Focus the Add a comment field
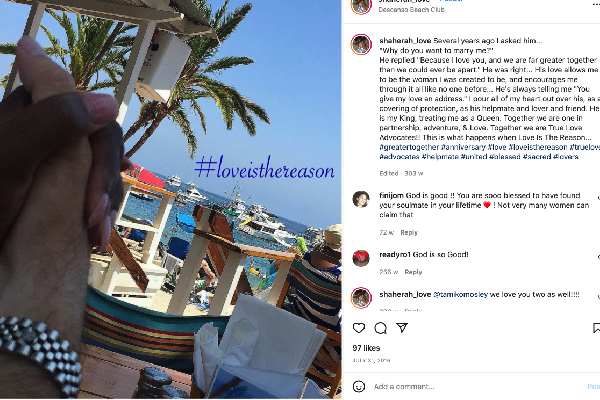This screenshot has height=400, width=600. point(478,387)
